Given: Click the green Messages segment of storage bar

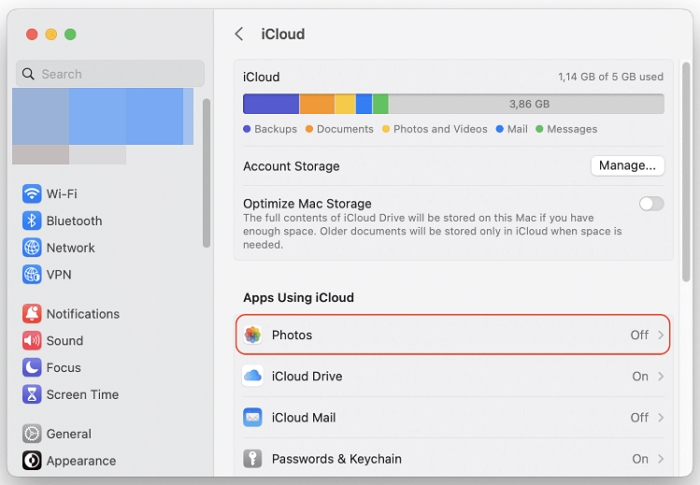Looking at the screenshot, I should 380,104.
